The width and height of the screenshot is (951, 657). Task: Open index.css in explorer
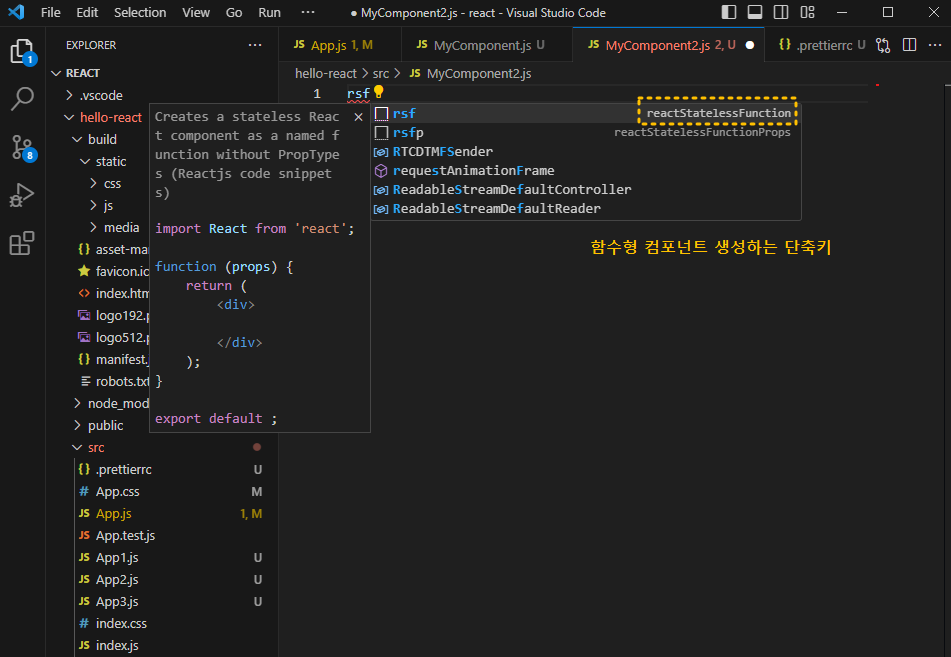[x=164, y=623]
